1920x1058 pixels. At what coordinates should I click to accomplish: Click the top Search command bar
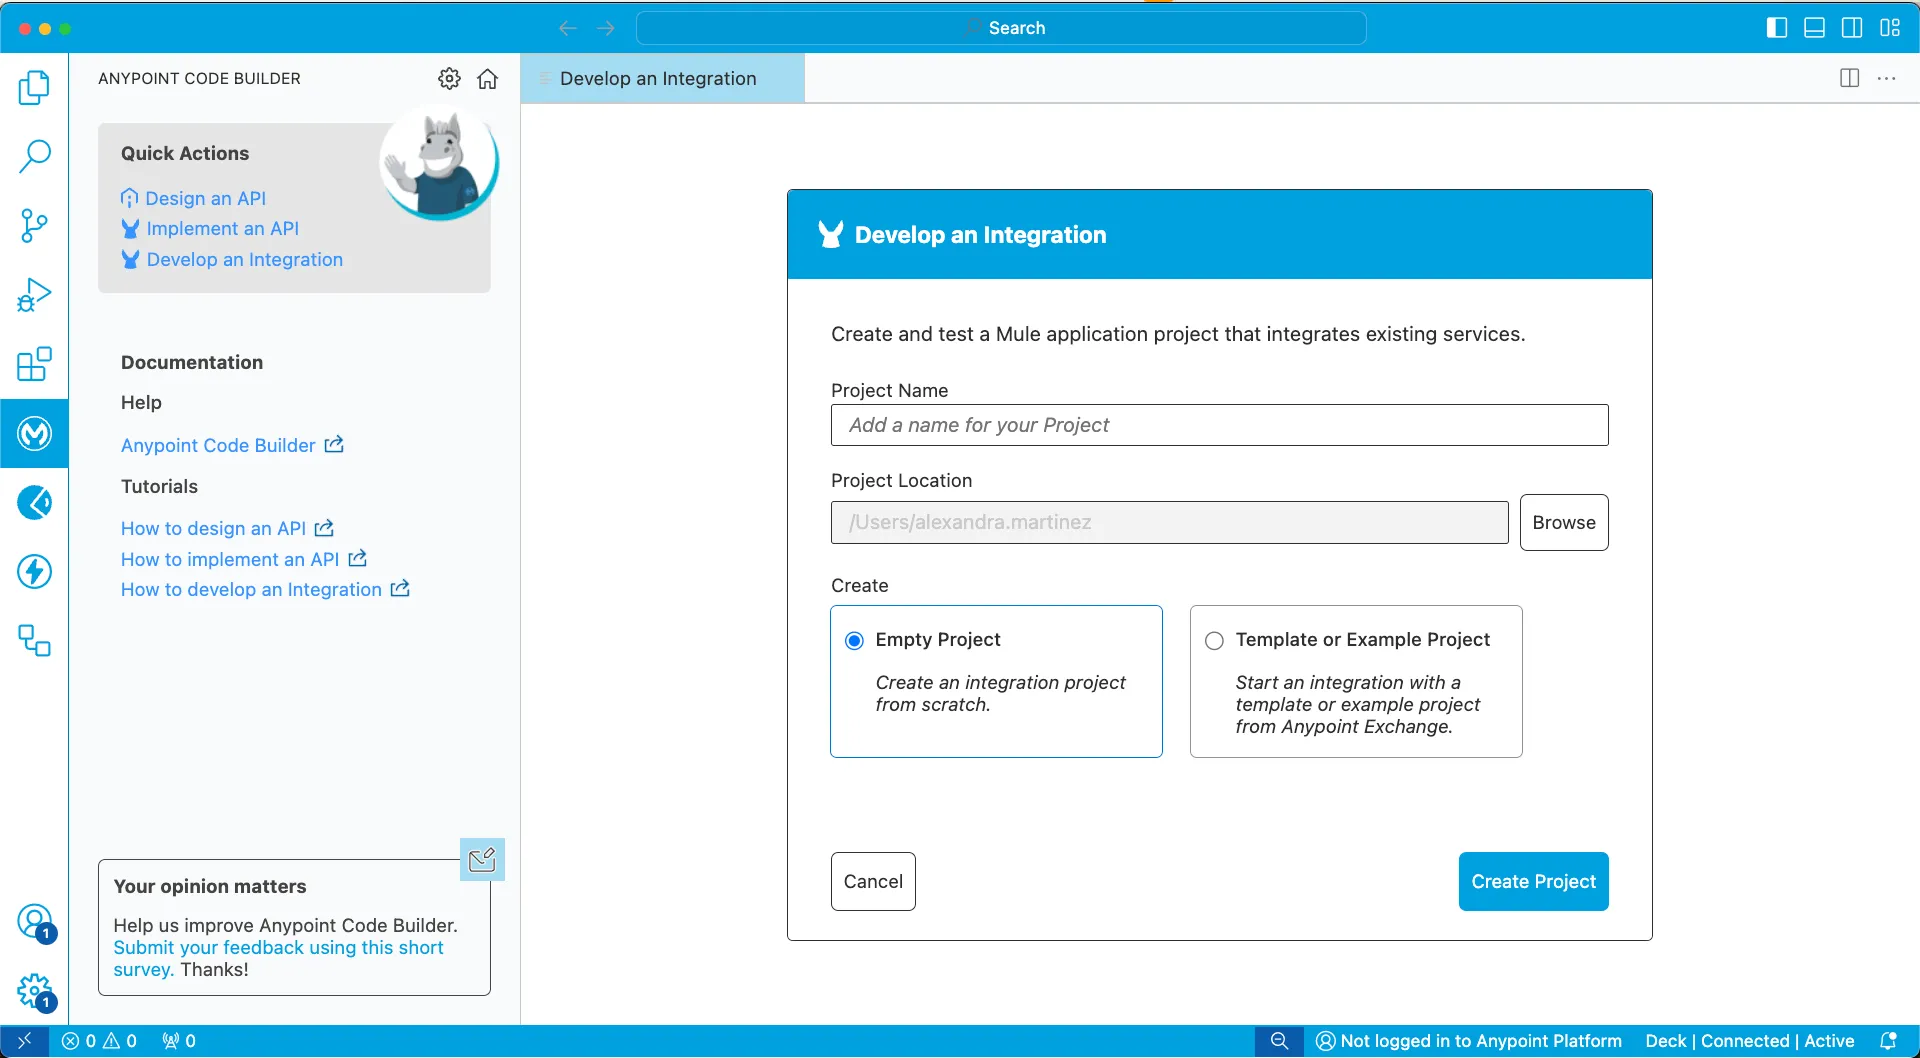(1001, 28)
